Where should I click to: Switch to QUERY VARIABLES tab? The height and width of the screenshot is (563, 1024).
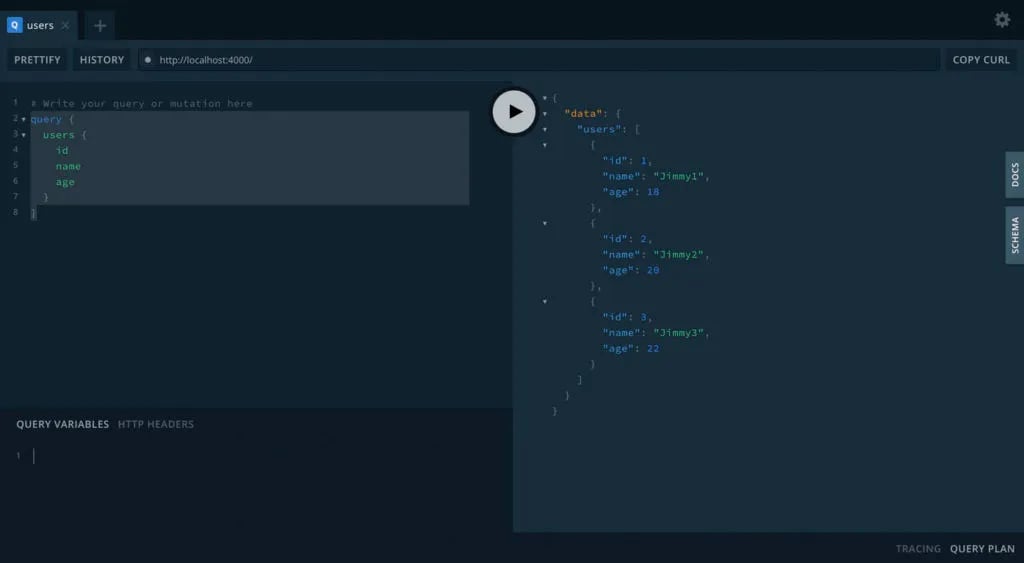click(63, 424)
